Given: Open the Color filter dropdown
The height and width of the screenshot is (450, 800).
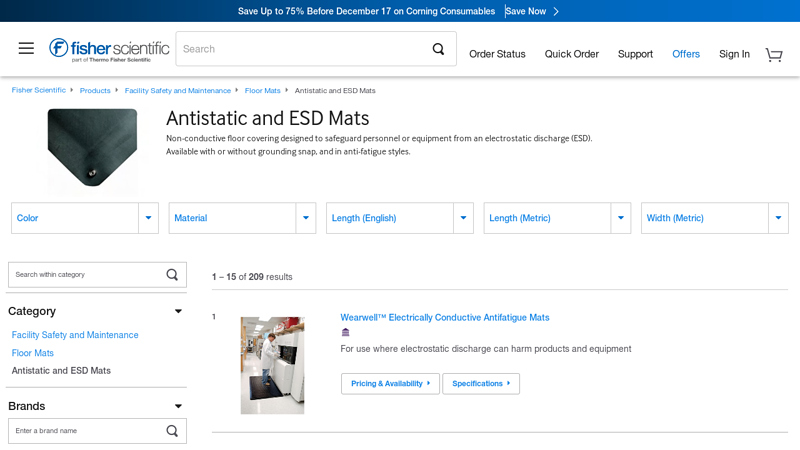Looking at the screenshot, I should coord(85,218).
